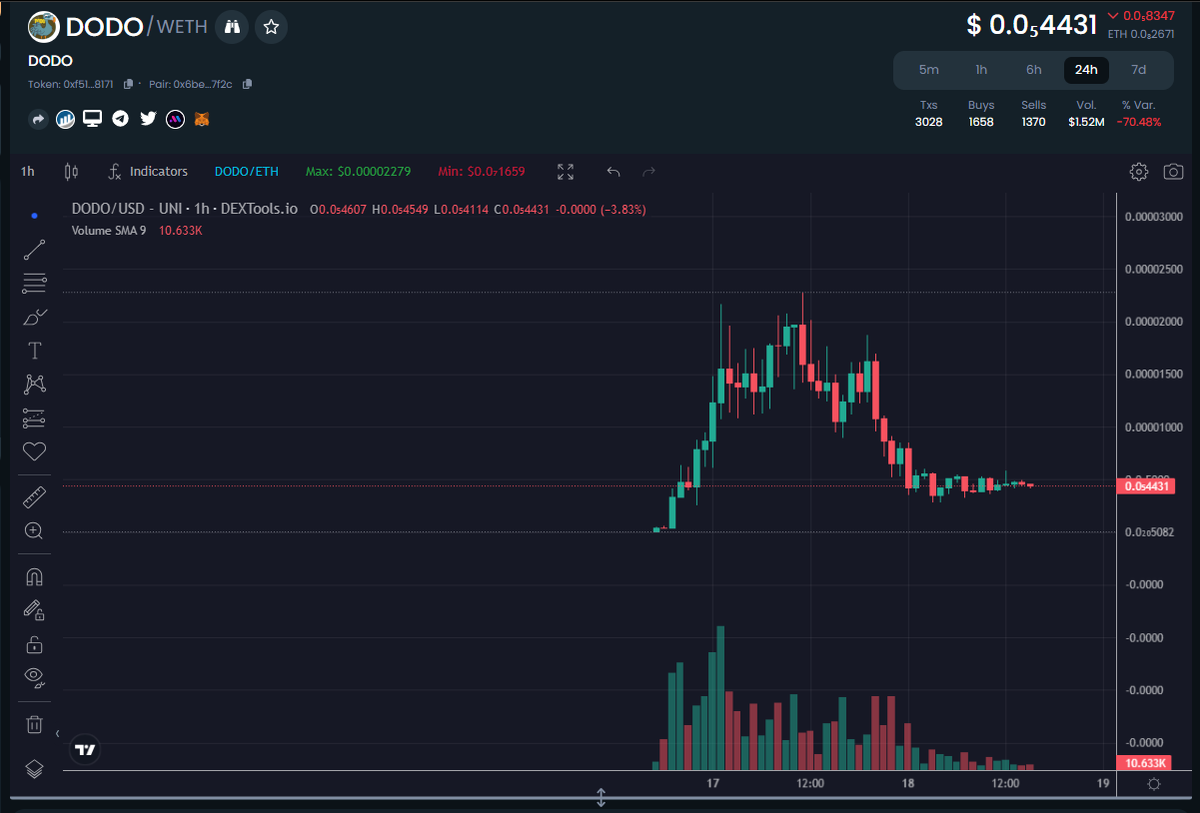Select the forecasting position tool

coord(34,418)
